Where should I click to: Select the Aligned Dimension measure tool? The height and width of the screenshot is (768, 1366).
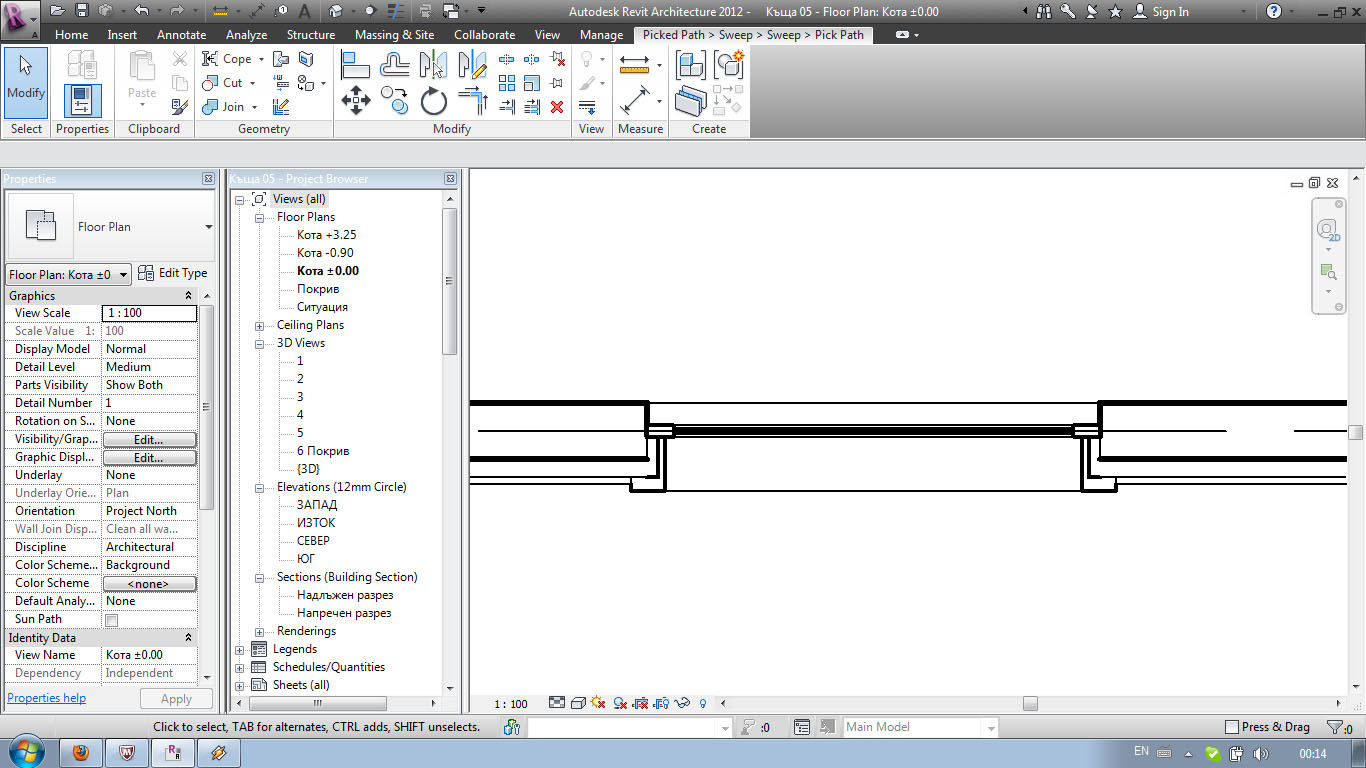click(635, 100)
